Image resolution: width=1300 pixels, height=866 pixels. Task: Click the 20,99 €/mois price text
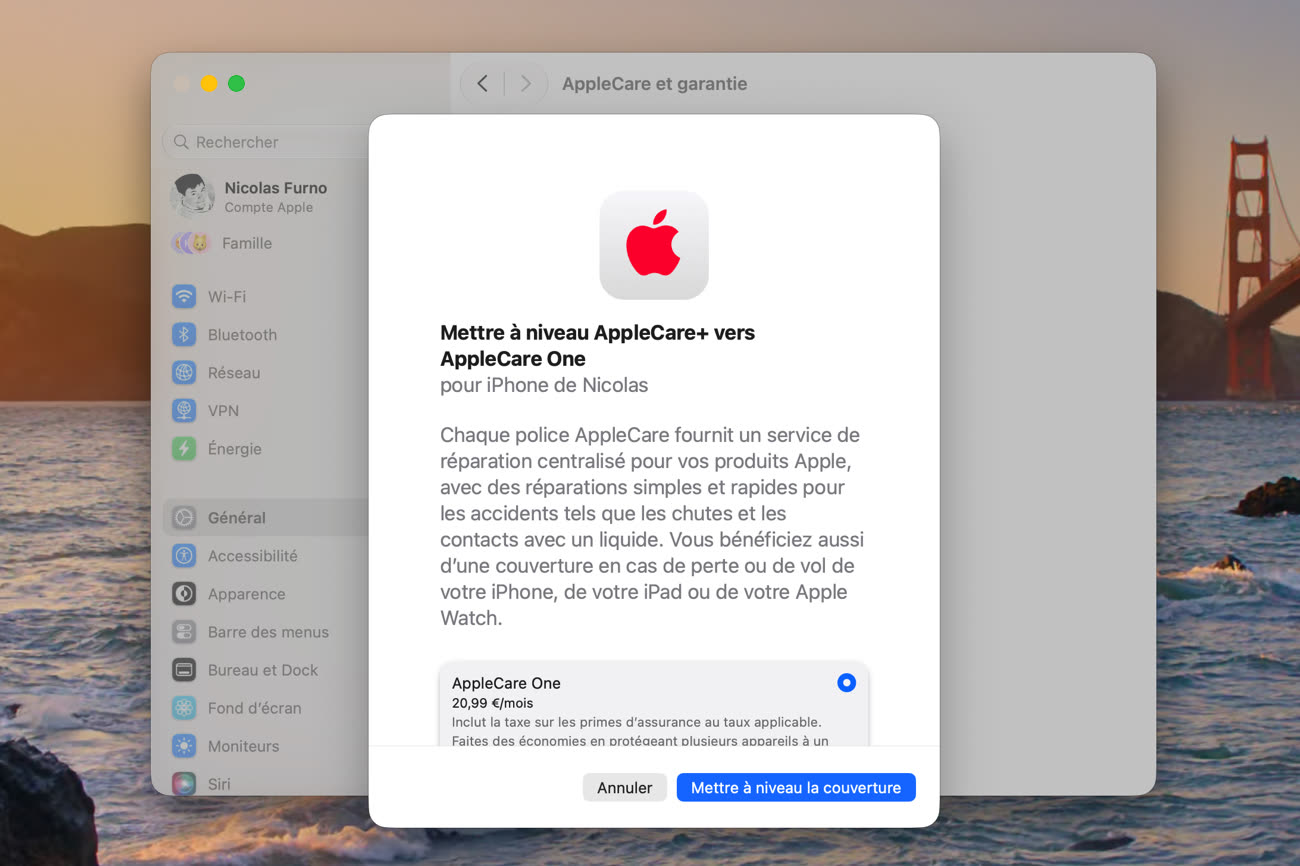pos(493,703)
